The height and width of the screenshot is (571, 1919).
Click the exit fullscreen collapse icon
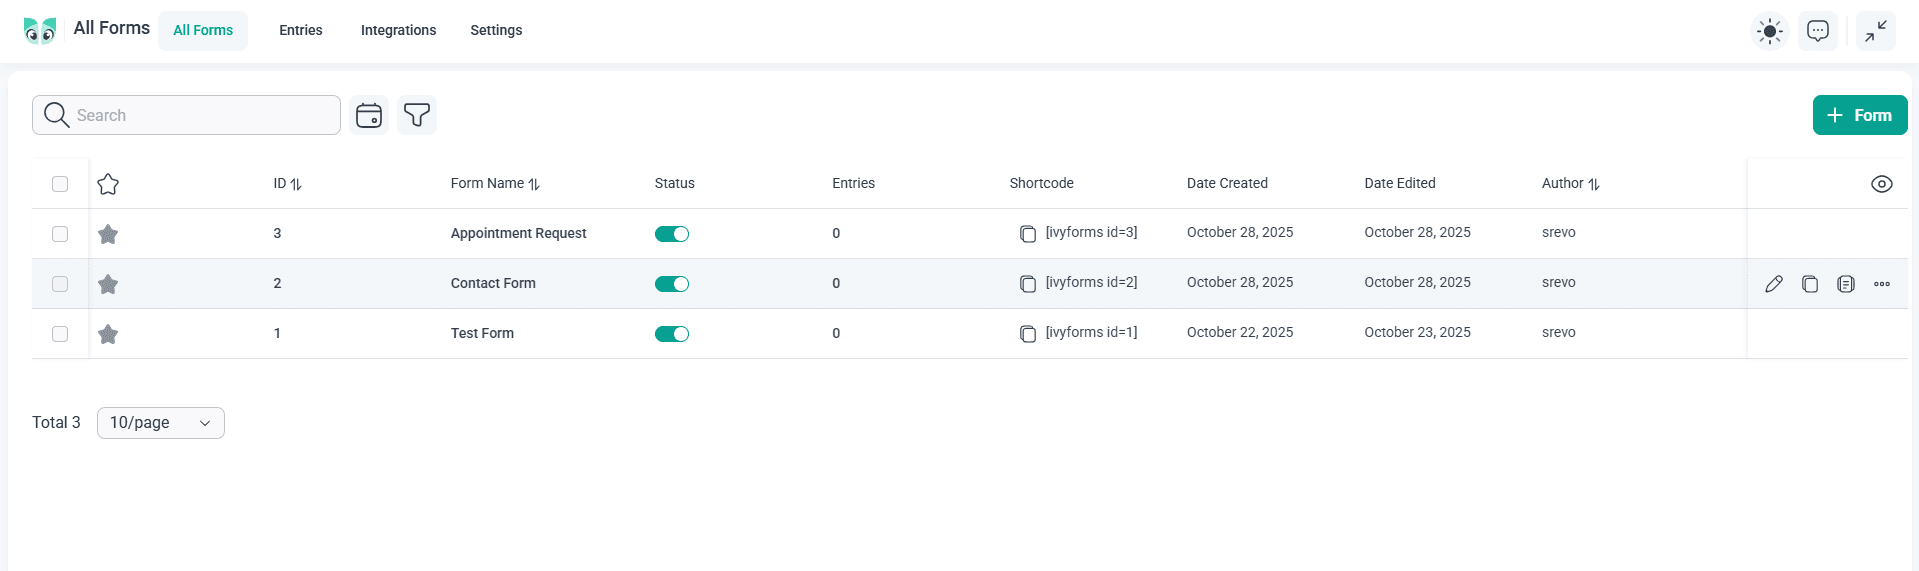pos(1876,31)
